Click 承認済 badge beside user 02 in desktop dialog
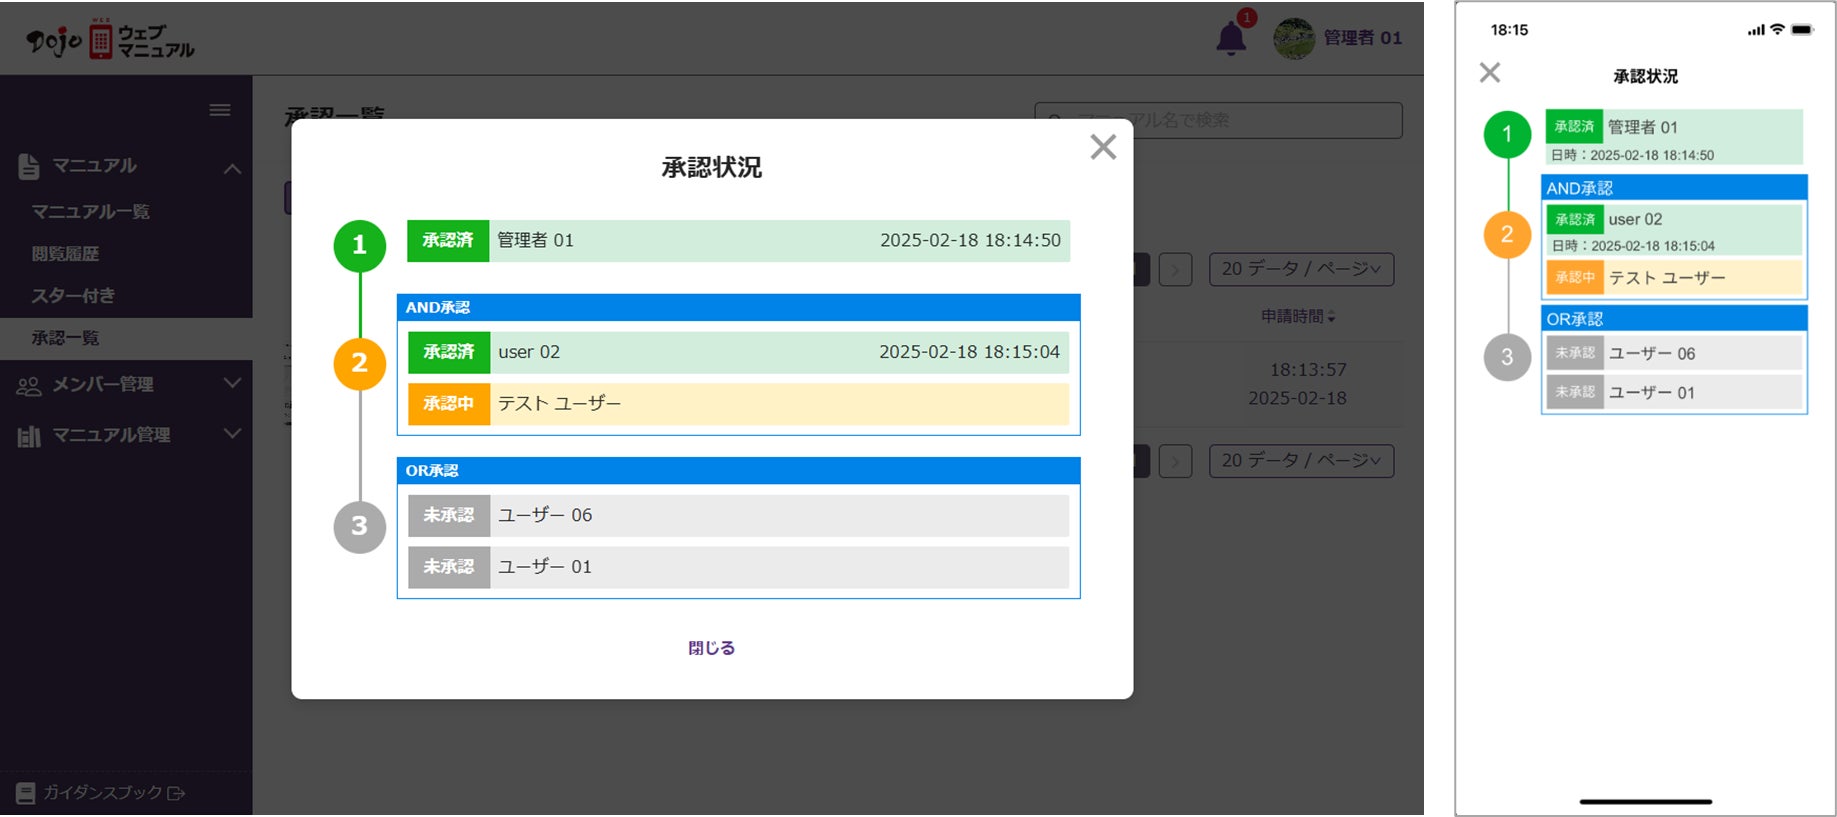Viewport: 1837px width, 817px height. point(449,352)
